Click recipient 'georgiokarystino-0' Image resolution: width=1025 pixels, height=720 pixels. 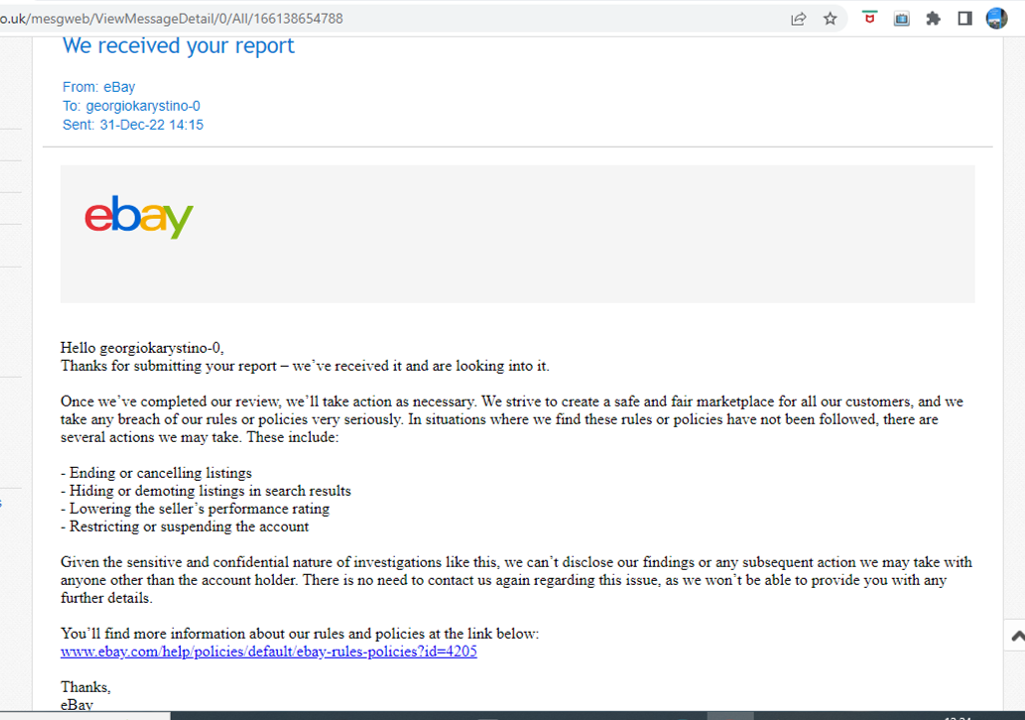point(142,105)
